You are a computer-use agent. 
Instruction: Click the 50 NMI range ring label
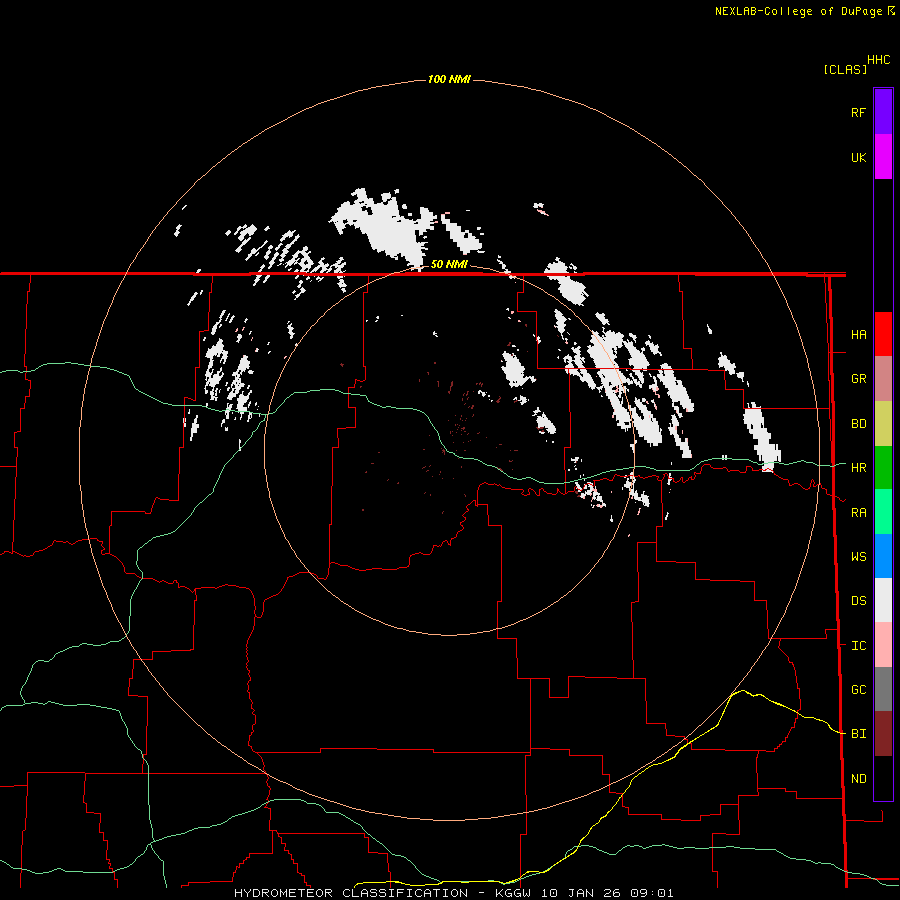pyautogui.click(x=449, y=264)
